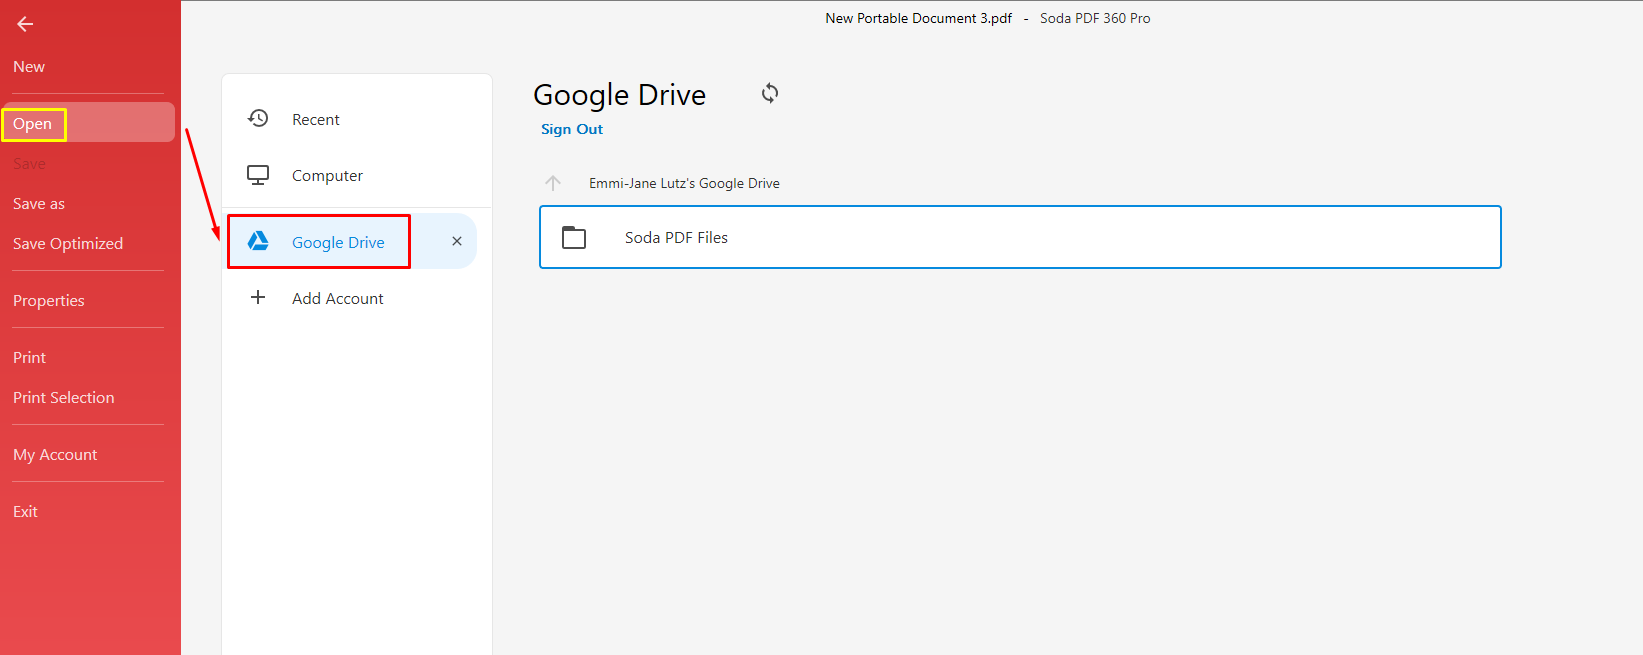Add Account for cloud storage
The width and height of the screenshot is (1643, 655).
pyautogui.click(x=338, y=299)
